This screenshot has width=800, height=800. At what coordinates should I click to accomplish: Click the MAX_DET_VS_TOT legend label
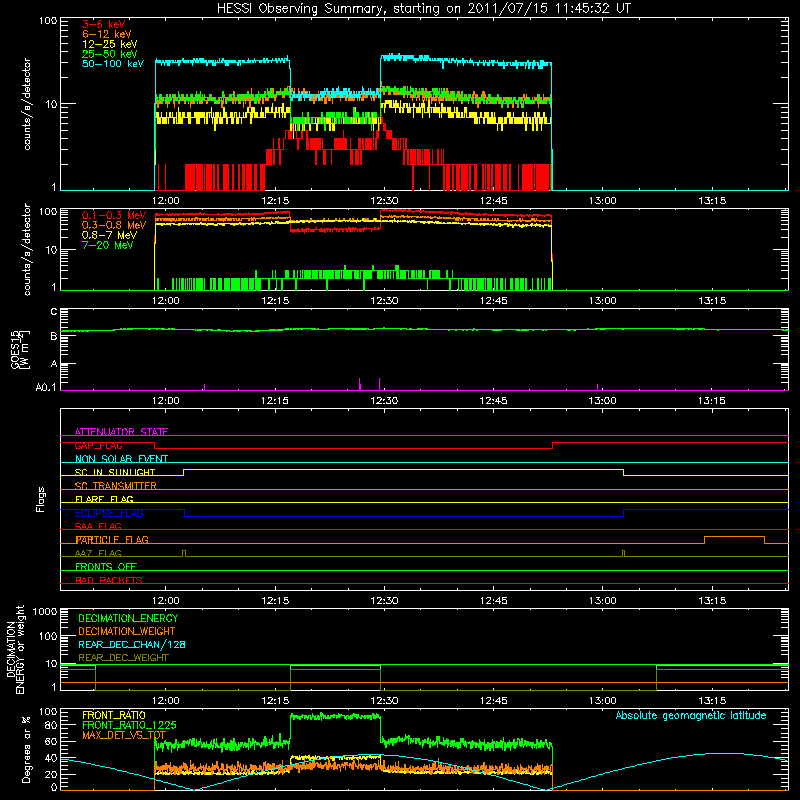coord(124,735)
